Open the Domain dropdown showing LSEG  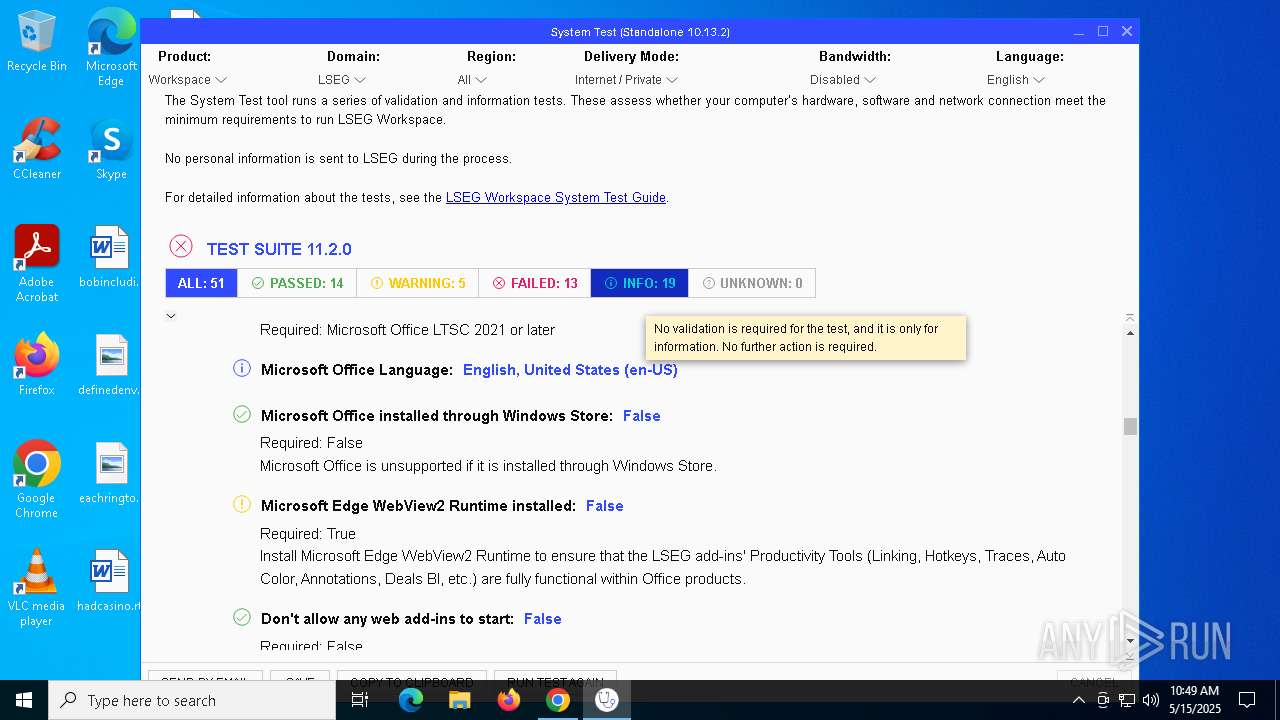tap(342, 79)
